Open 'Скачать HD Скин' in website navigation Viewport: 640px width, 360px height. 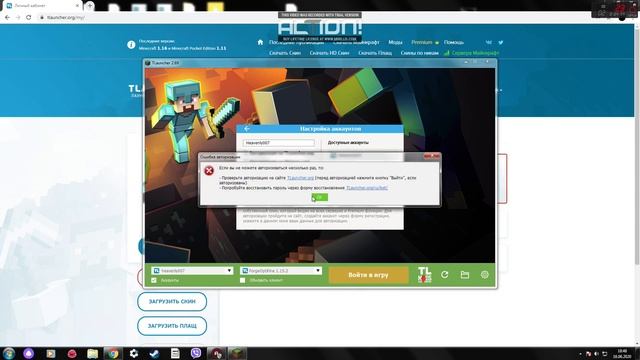[329, 53]
